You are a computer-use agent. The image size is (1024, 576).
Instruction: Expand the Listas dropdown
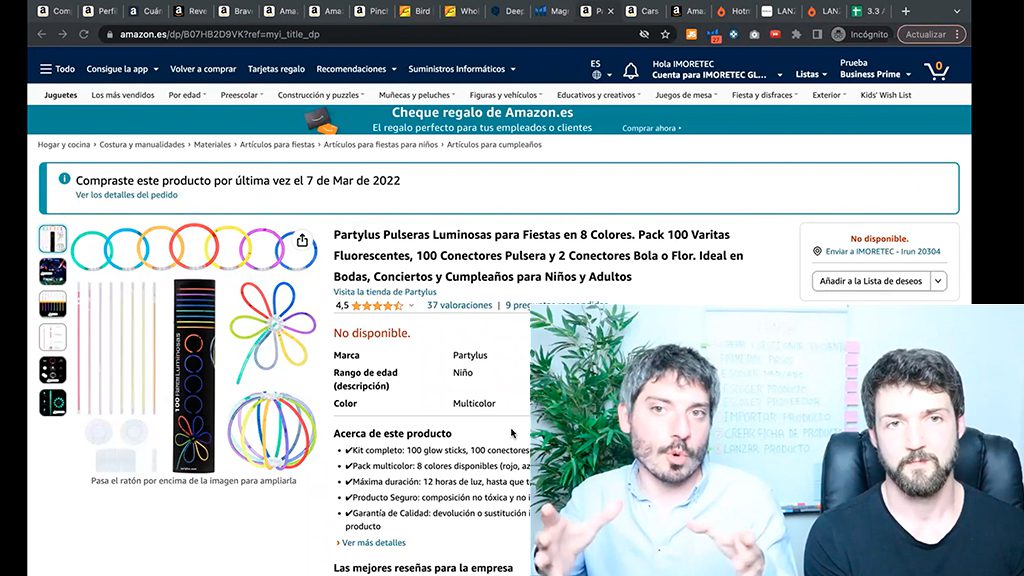coord(811,74)
